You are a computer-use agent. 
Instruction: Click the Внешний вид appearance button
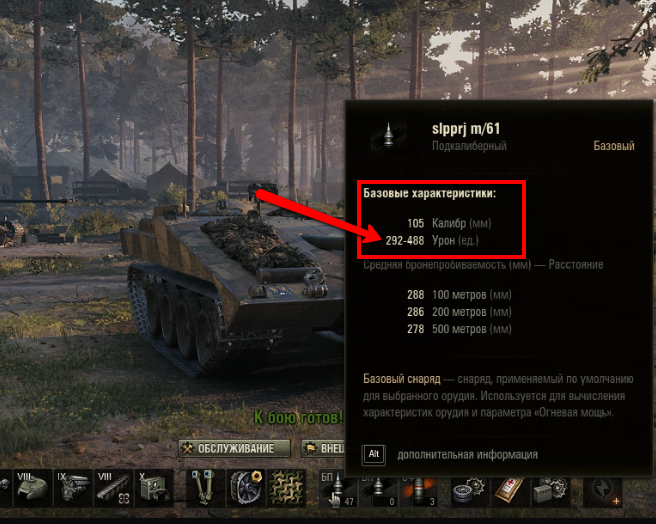pos(323,448)
